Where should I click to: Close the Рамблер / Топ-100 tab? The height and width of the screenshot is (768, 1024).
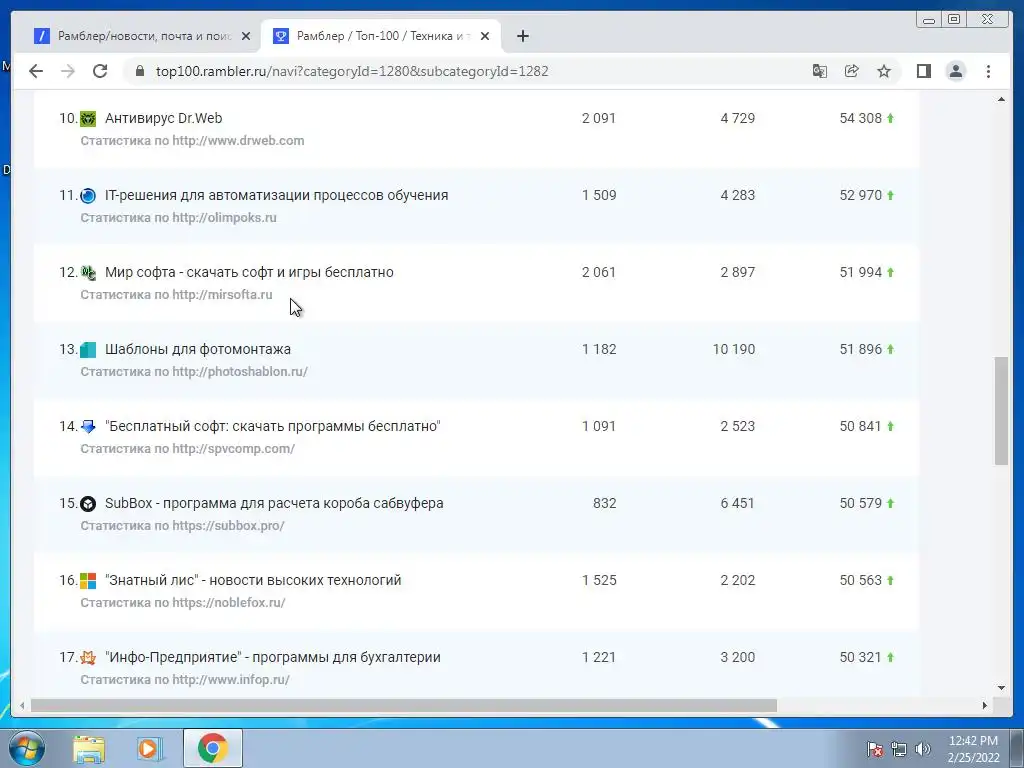[x=485, y=36]
